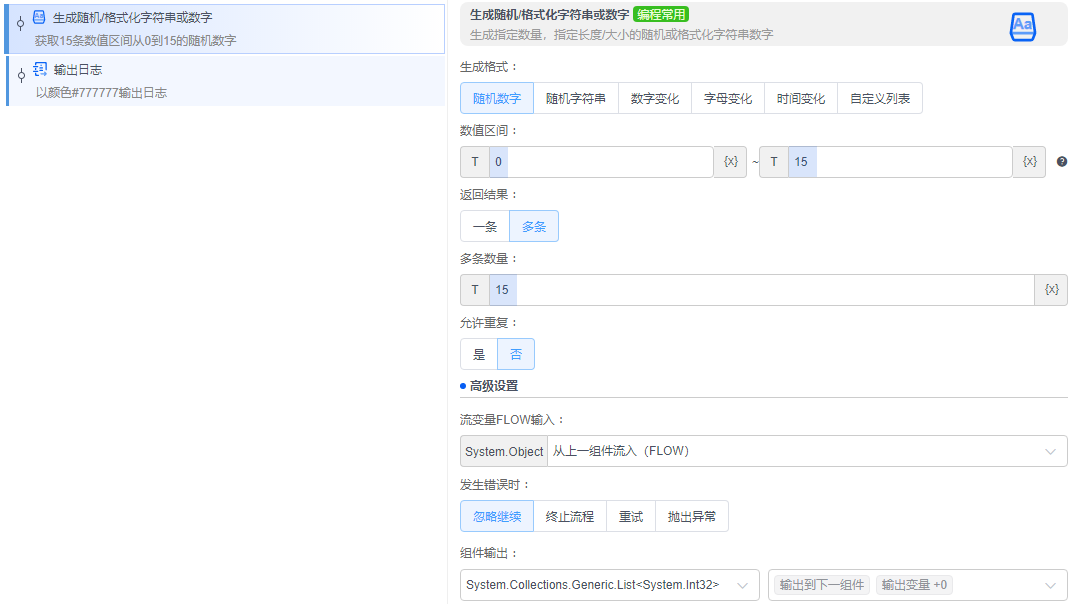This screenshot has width=1071, height=604.
Task: Click the T icon on the 多条数量 input
Action: [x=474, y=289]
